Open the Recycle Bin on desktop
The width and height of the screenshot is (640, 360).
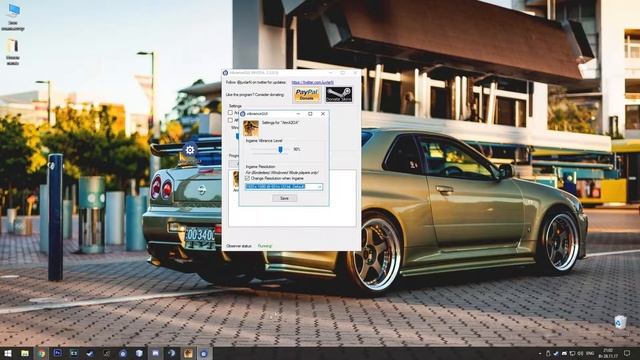click(620, 322)
